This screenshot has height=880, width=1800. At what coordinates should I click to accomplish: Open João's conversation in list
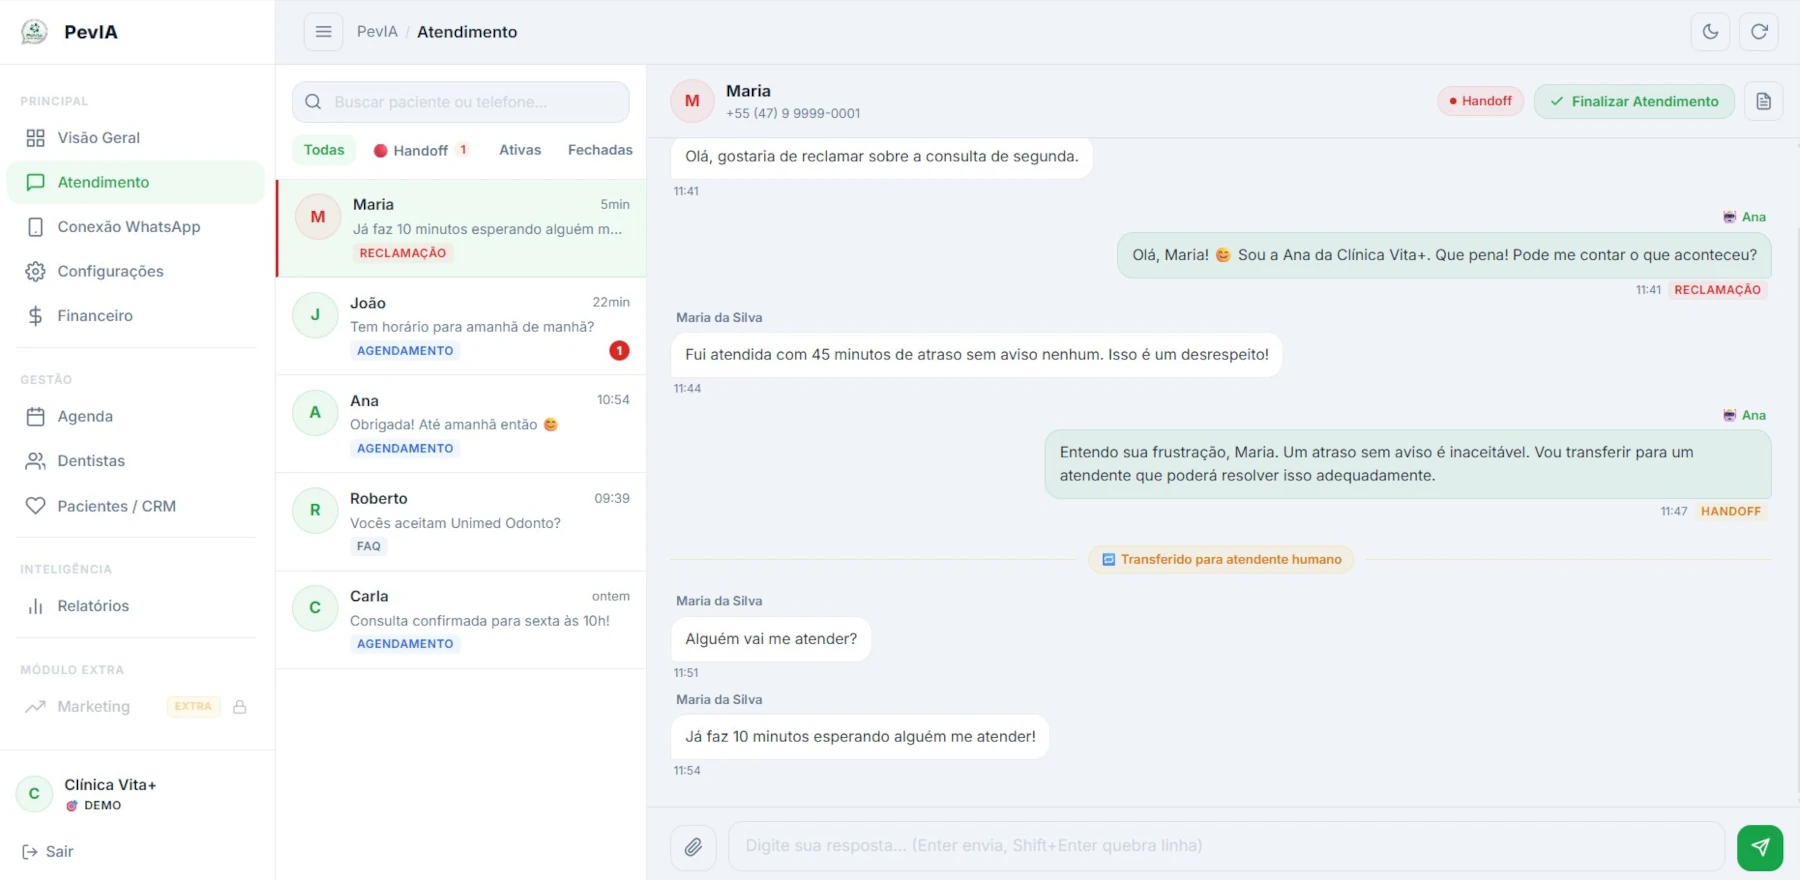coord(461,326)
